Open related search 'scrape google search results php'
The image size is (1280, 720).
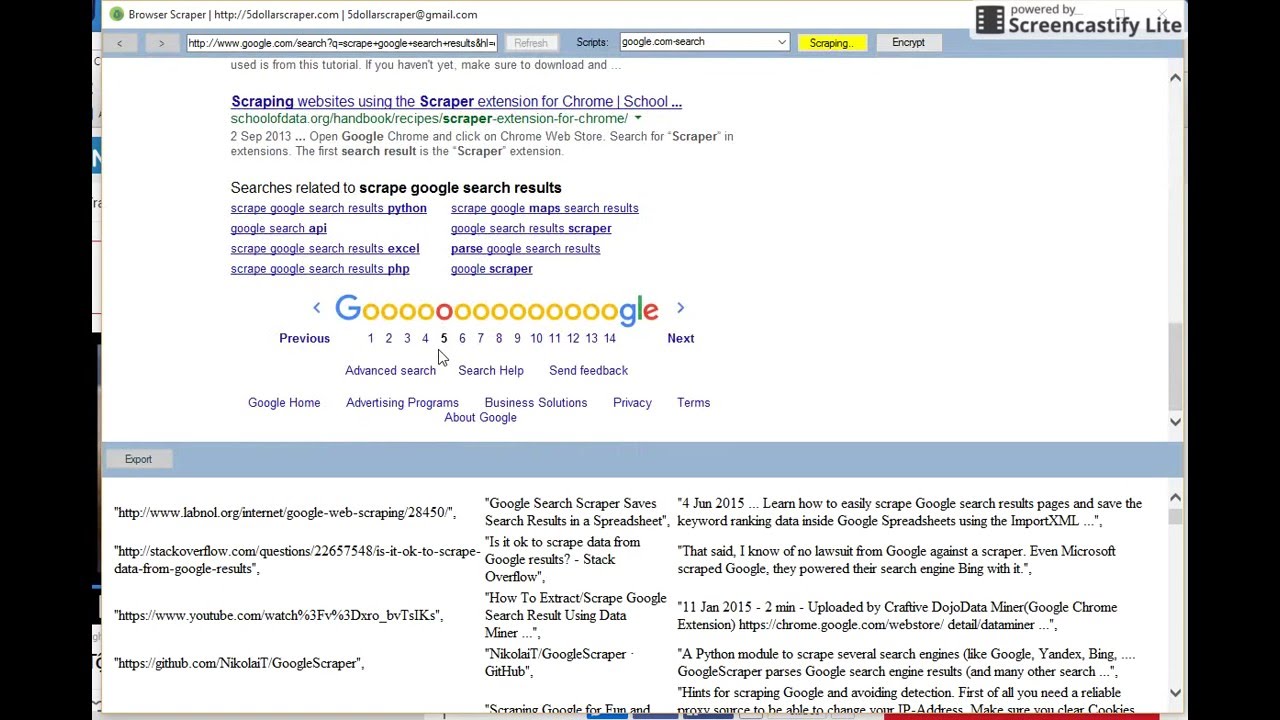(x=320, y=268)
